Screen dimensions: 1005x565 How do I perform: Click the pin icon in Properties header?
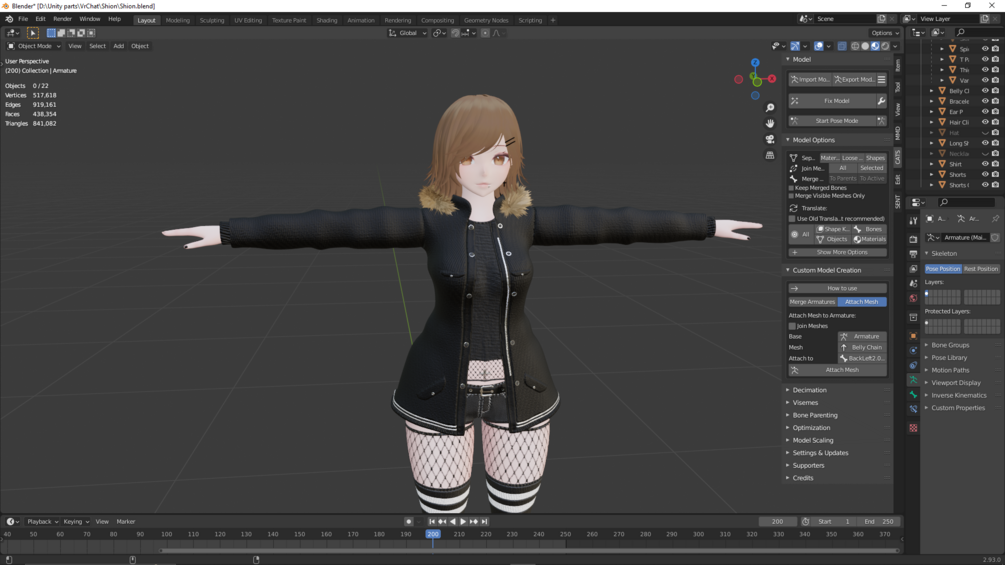pyautogui.click(x=995, y=219)
